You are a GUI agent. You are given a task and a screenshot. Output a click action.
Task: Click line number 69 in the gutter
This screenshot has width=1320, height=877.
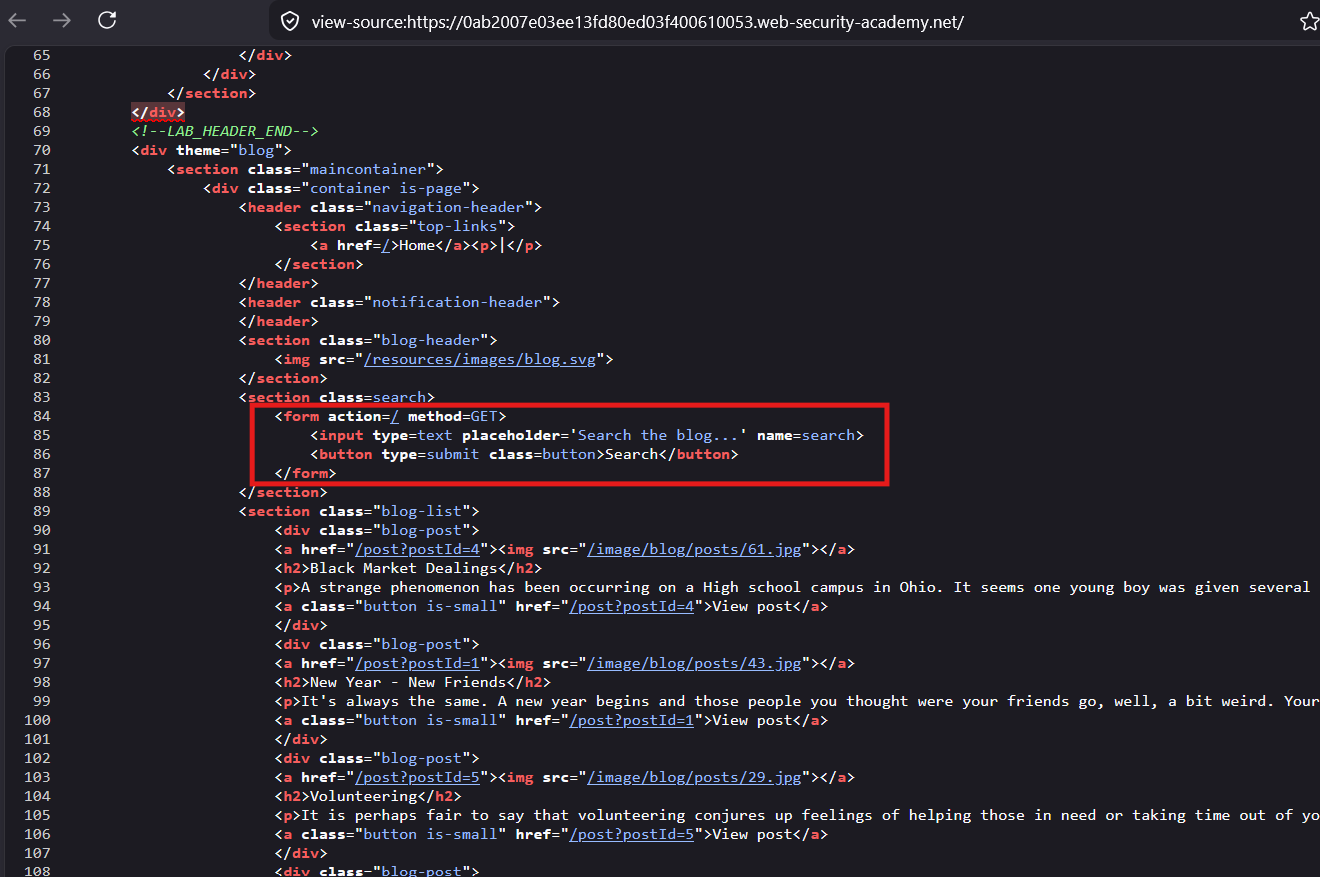point(41,131)
